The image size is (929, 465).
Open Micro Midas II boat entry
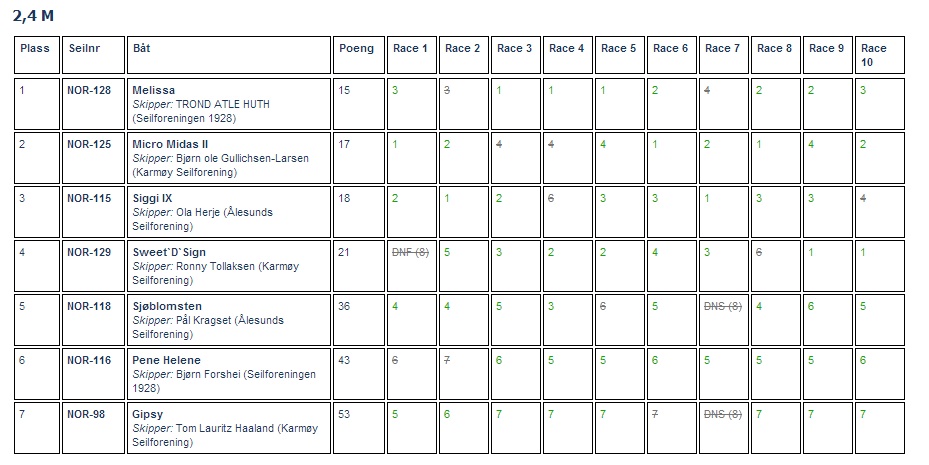pos(170,144)
